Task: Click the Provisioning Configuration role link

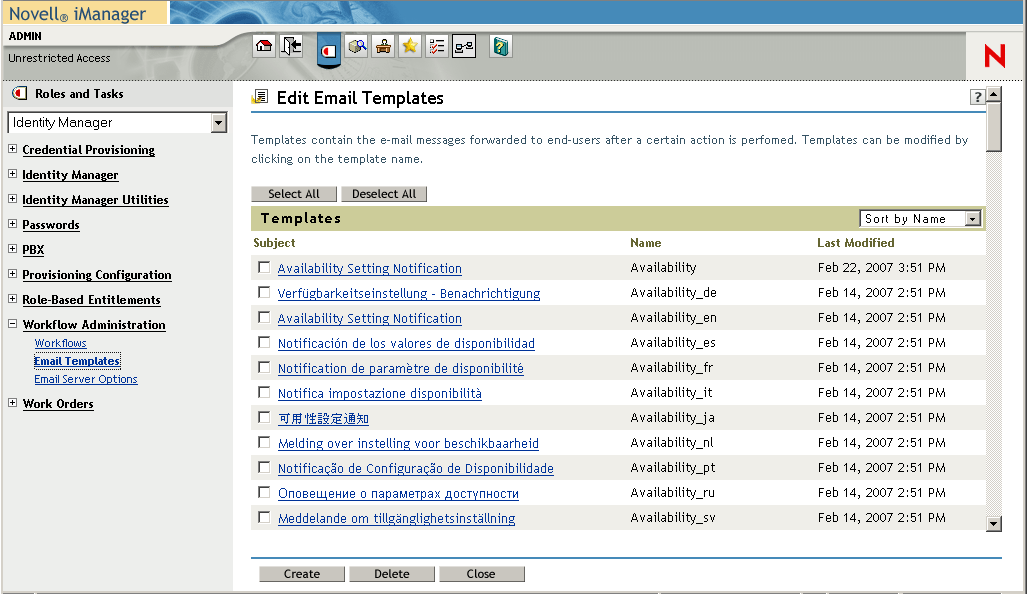Action: 97,275
